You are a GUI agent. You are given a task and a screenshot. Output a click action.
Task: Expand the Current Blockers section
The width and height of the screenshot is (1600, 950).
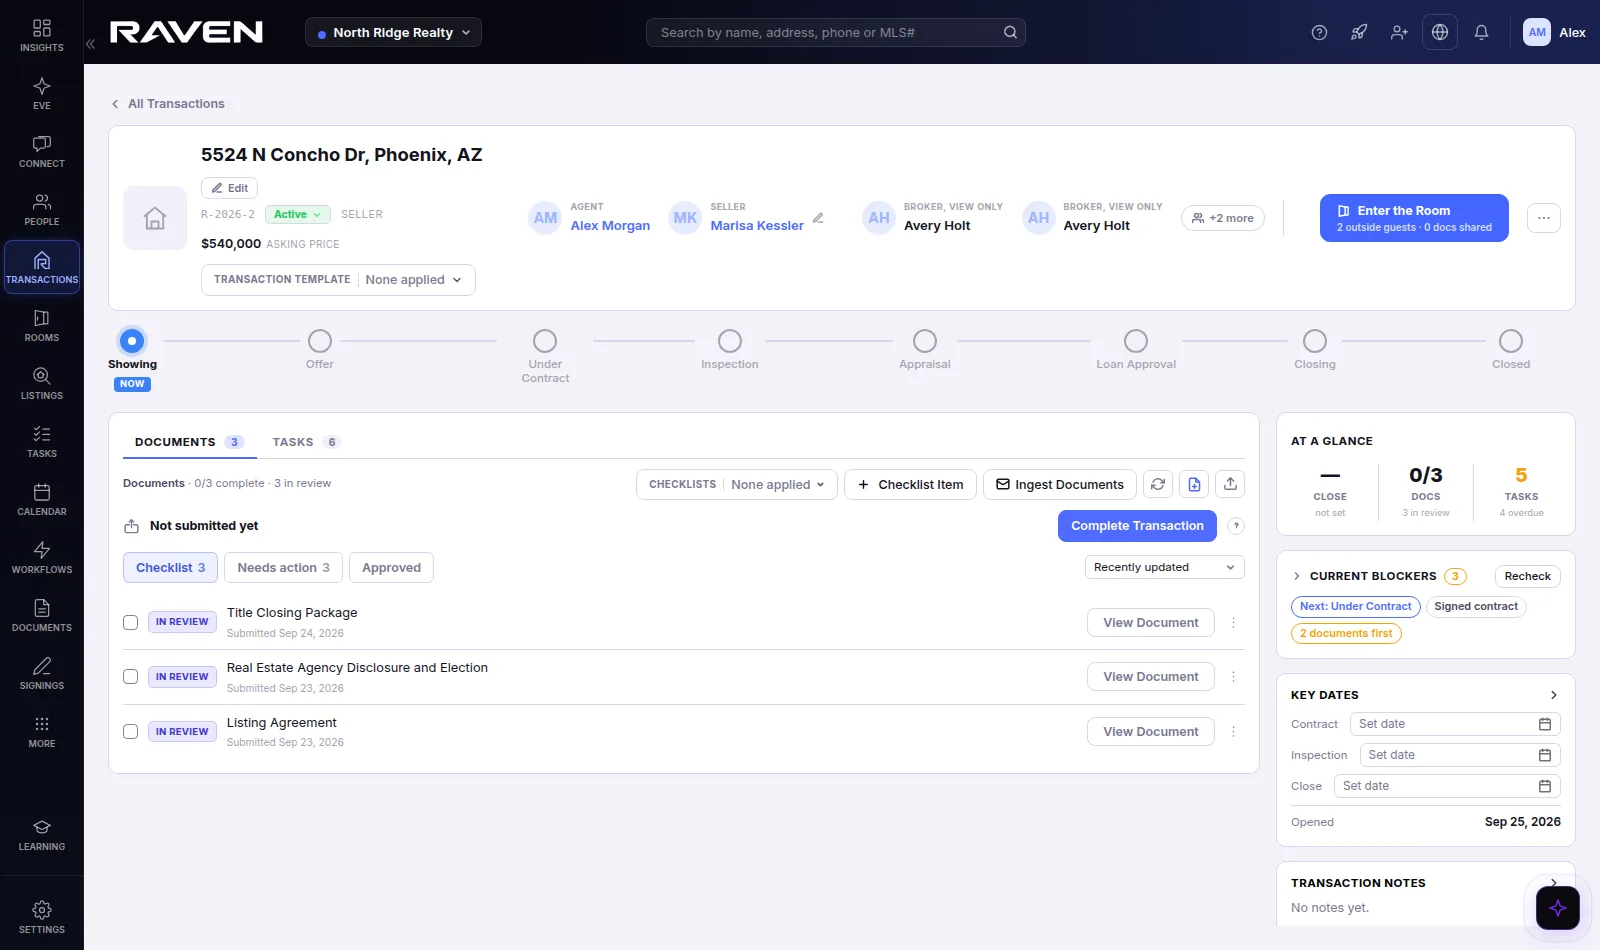coord(1297,576)
